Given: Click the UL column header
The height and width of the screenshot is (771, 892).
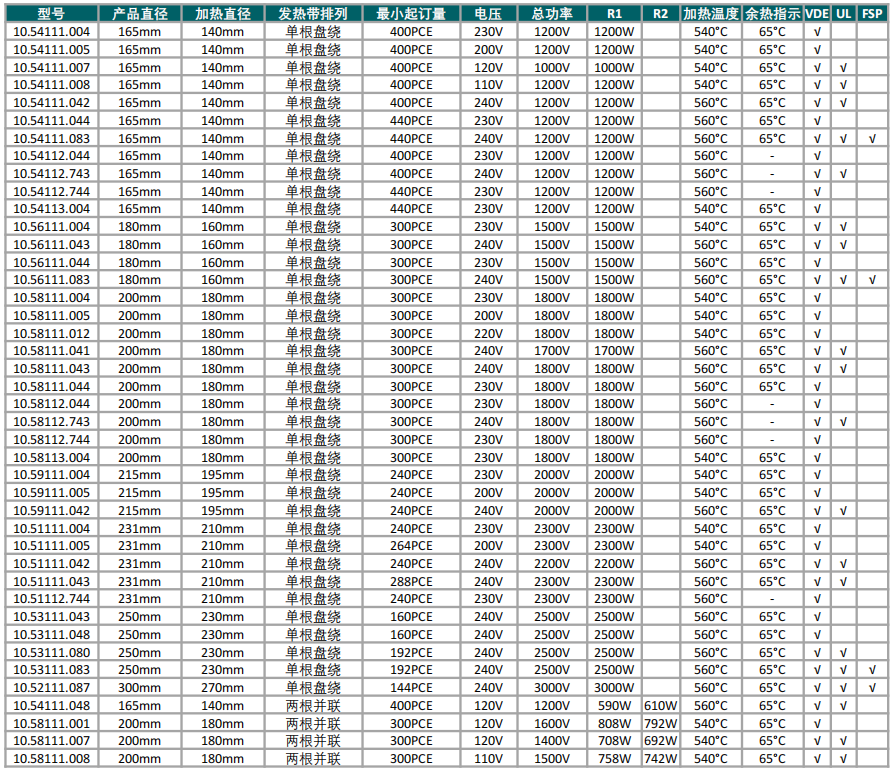Looking at the screenshot, I should 844,14.
